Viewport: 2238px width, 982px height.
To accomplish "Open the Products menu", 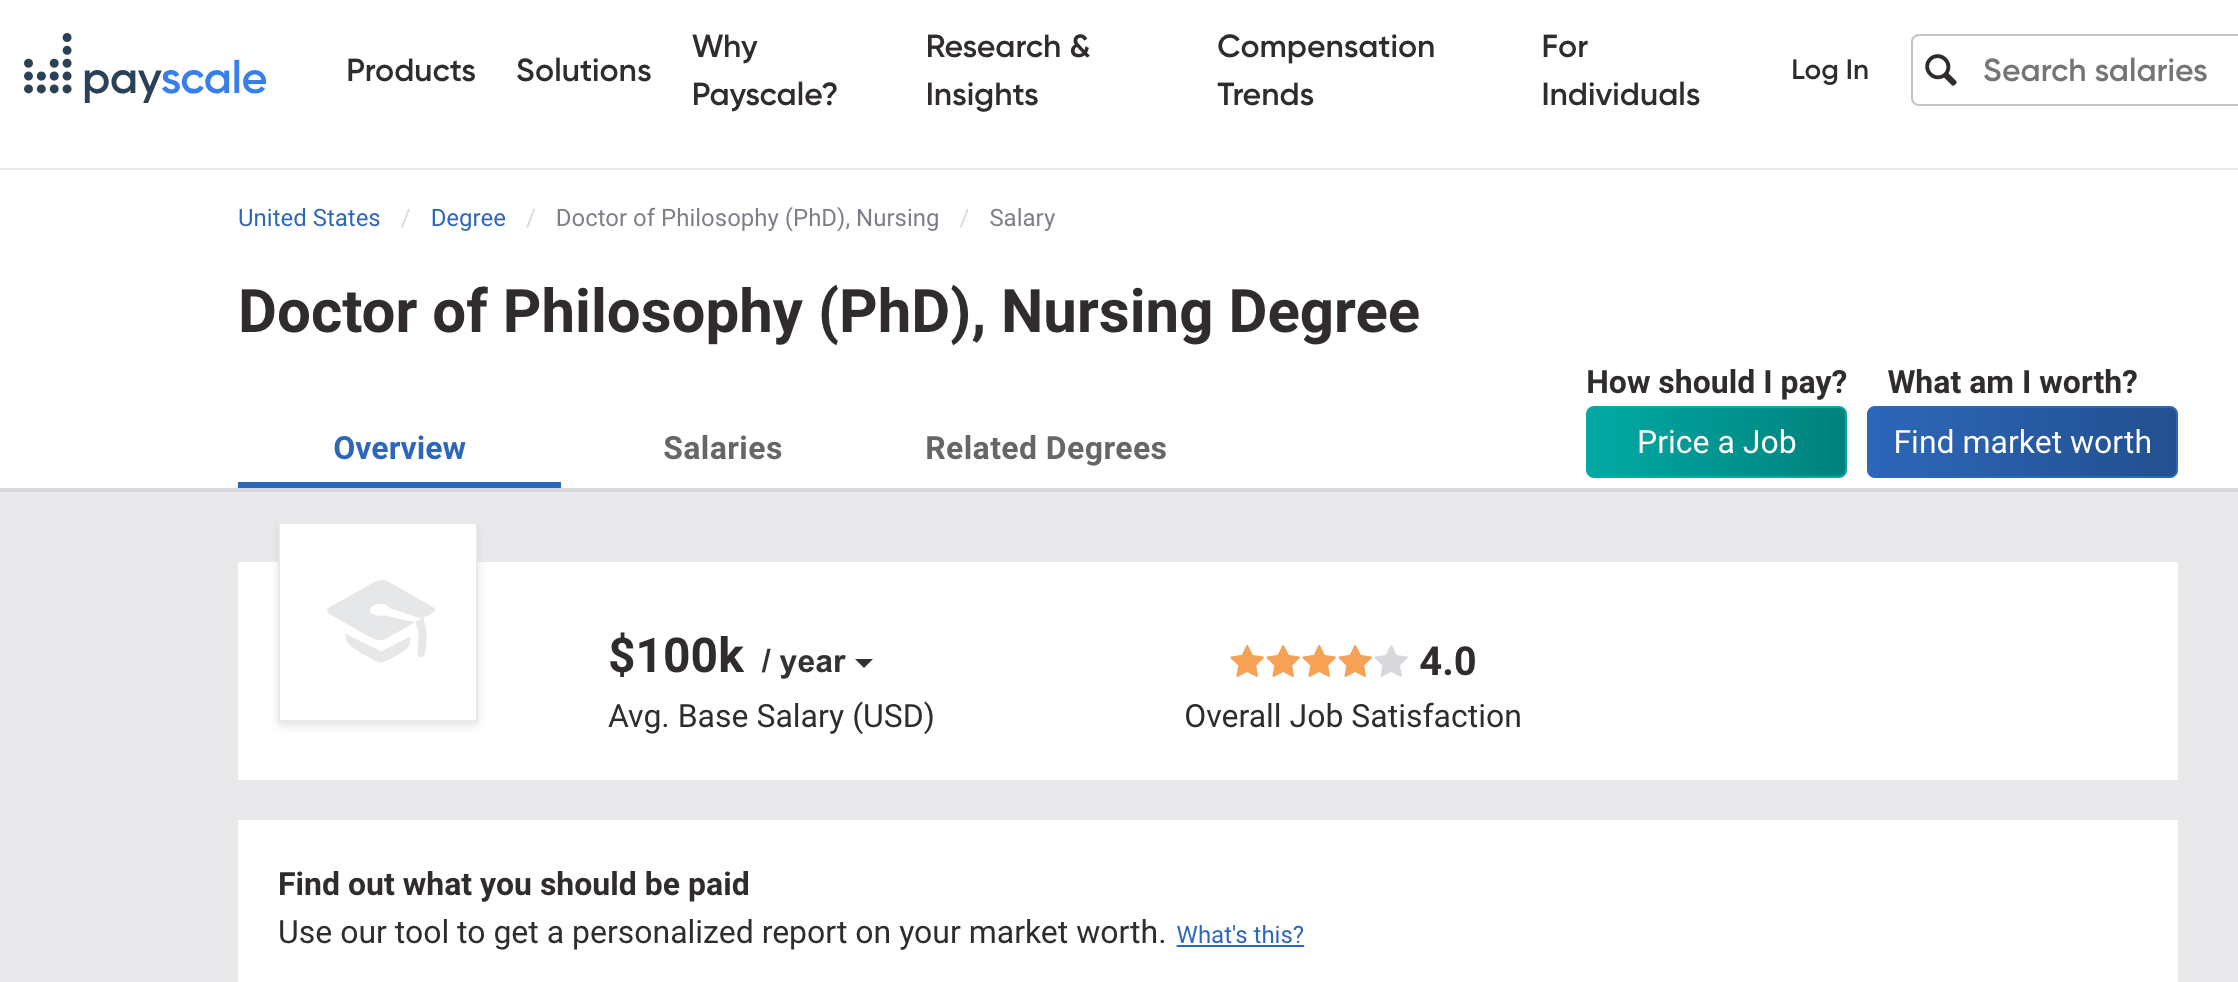I will tap(410, 70).
